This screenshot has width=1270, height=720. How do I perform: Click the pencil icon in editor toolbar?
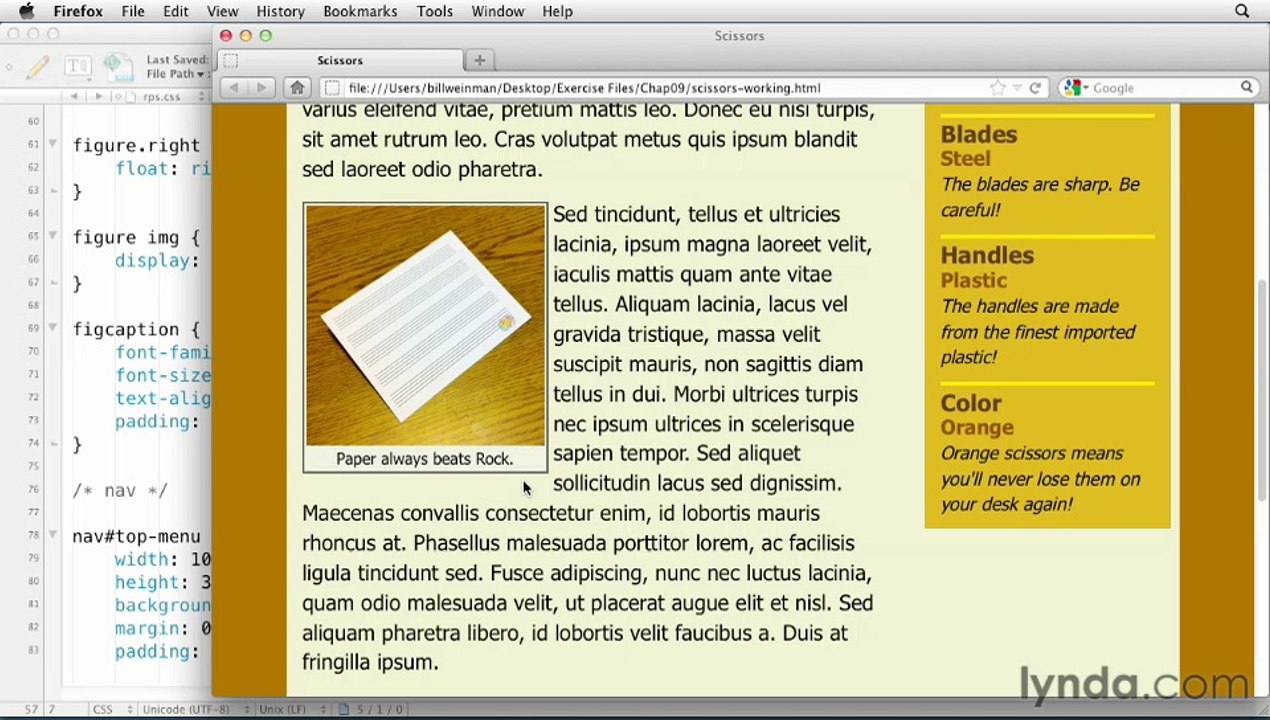pos(38,67)
